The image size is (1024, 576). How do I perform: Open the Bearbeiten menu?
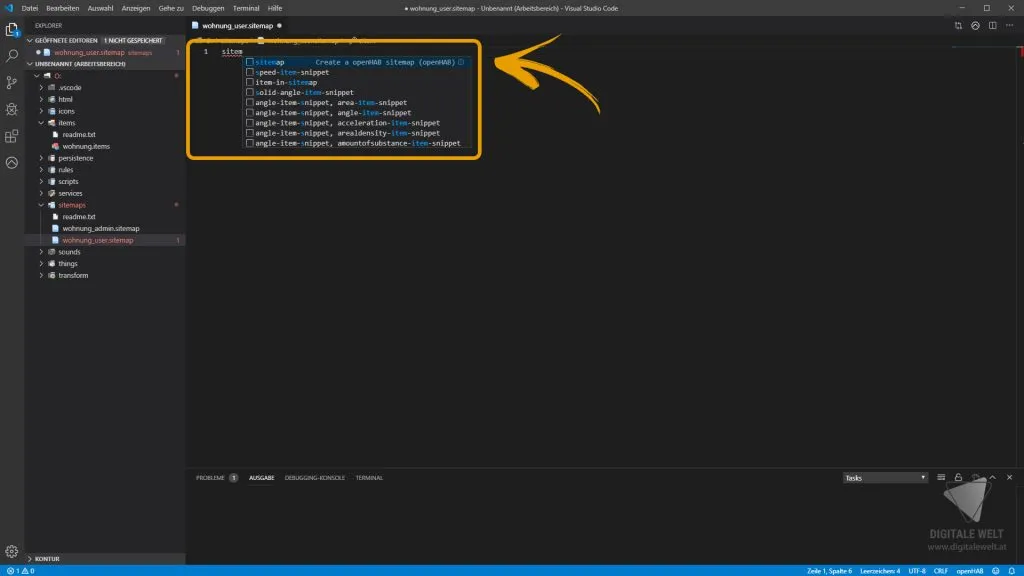(x=63, y=8)
